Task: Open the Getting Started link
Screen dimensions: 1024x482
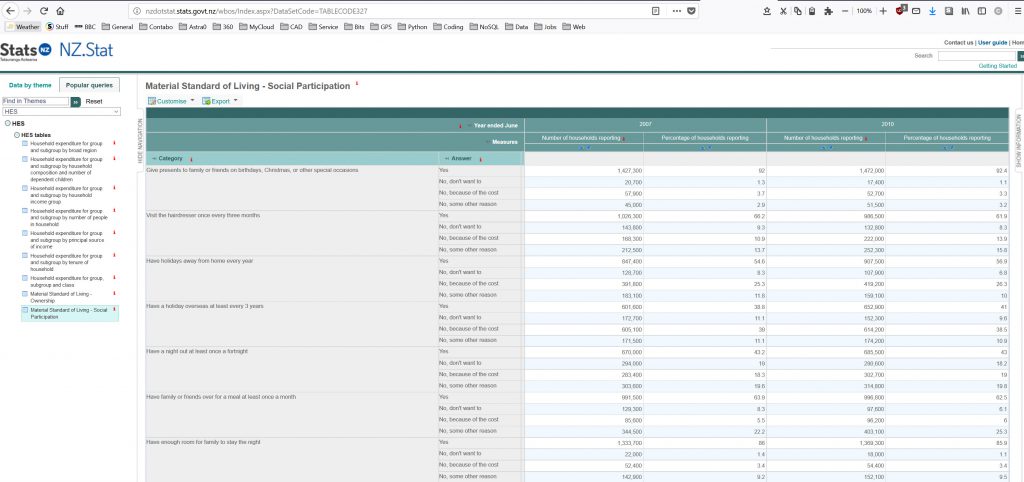Action: [996, 65]
